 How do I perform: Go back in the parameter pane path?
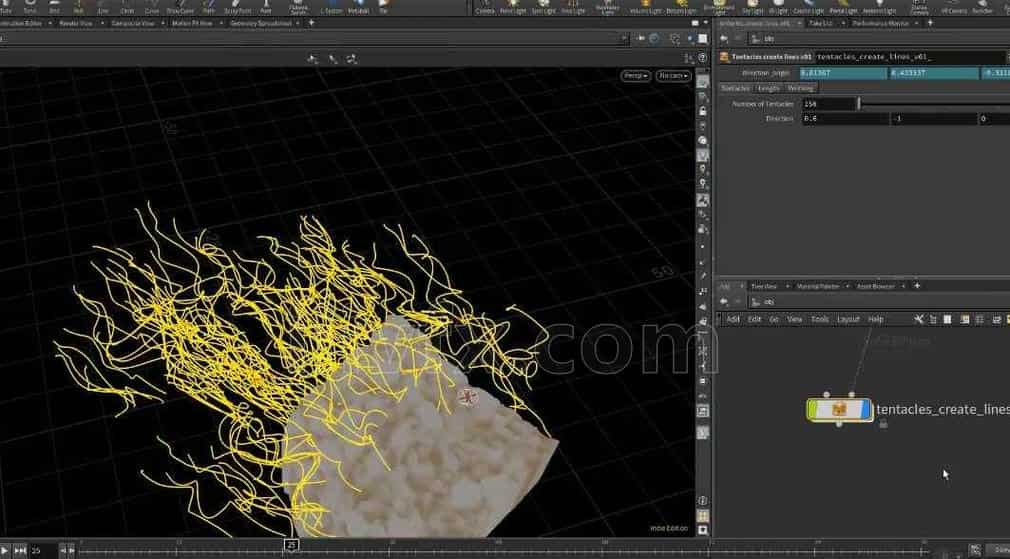point(724,39)
